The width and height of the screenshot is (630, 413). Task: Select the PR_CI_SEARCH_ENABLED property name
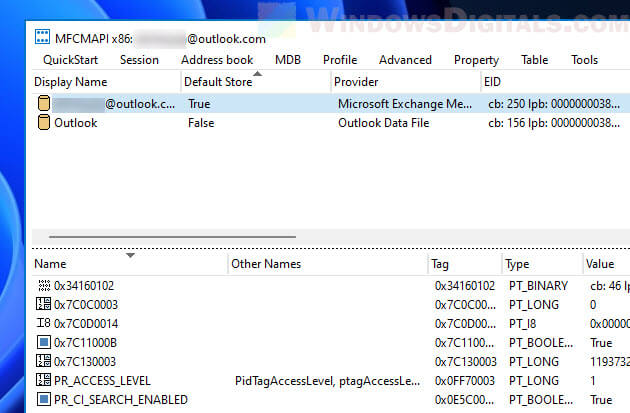tap(121, 400)
